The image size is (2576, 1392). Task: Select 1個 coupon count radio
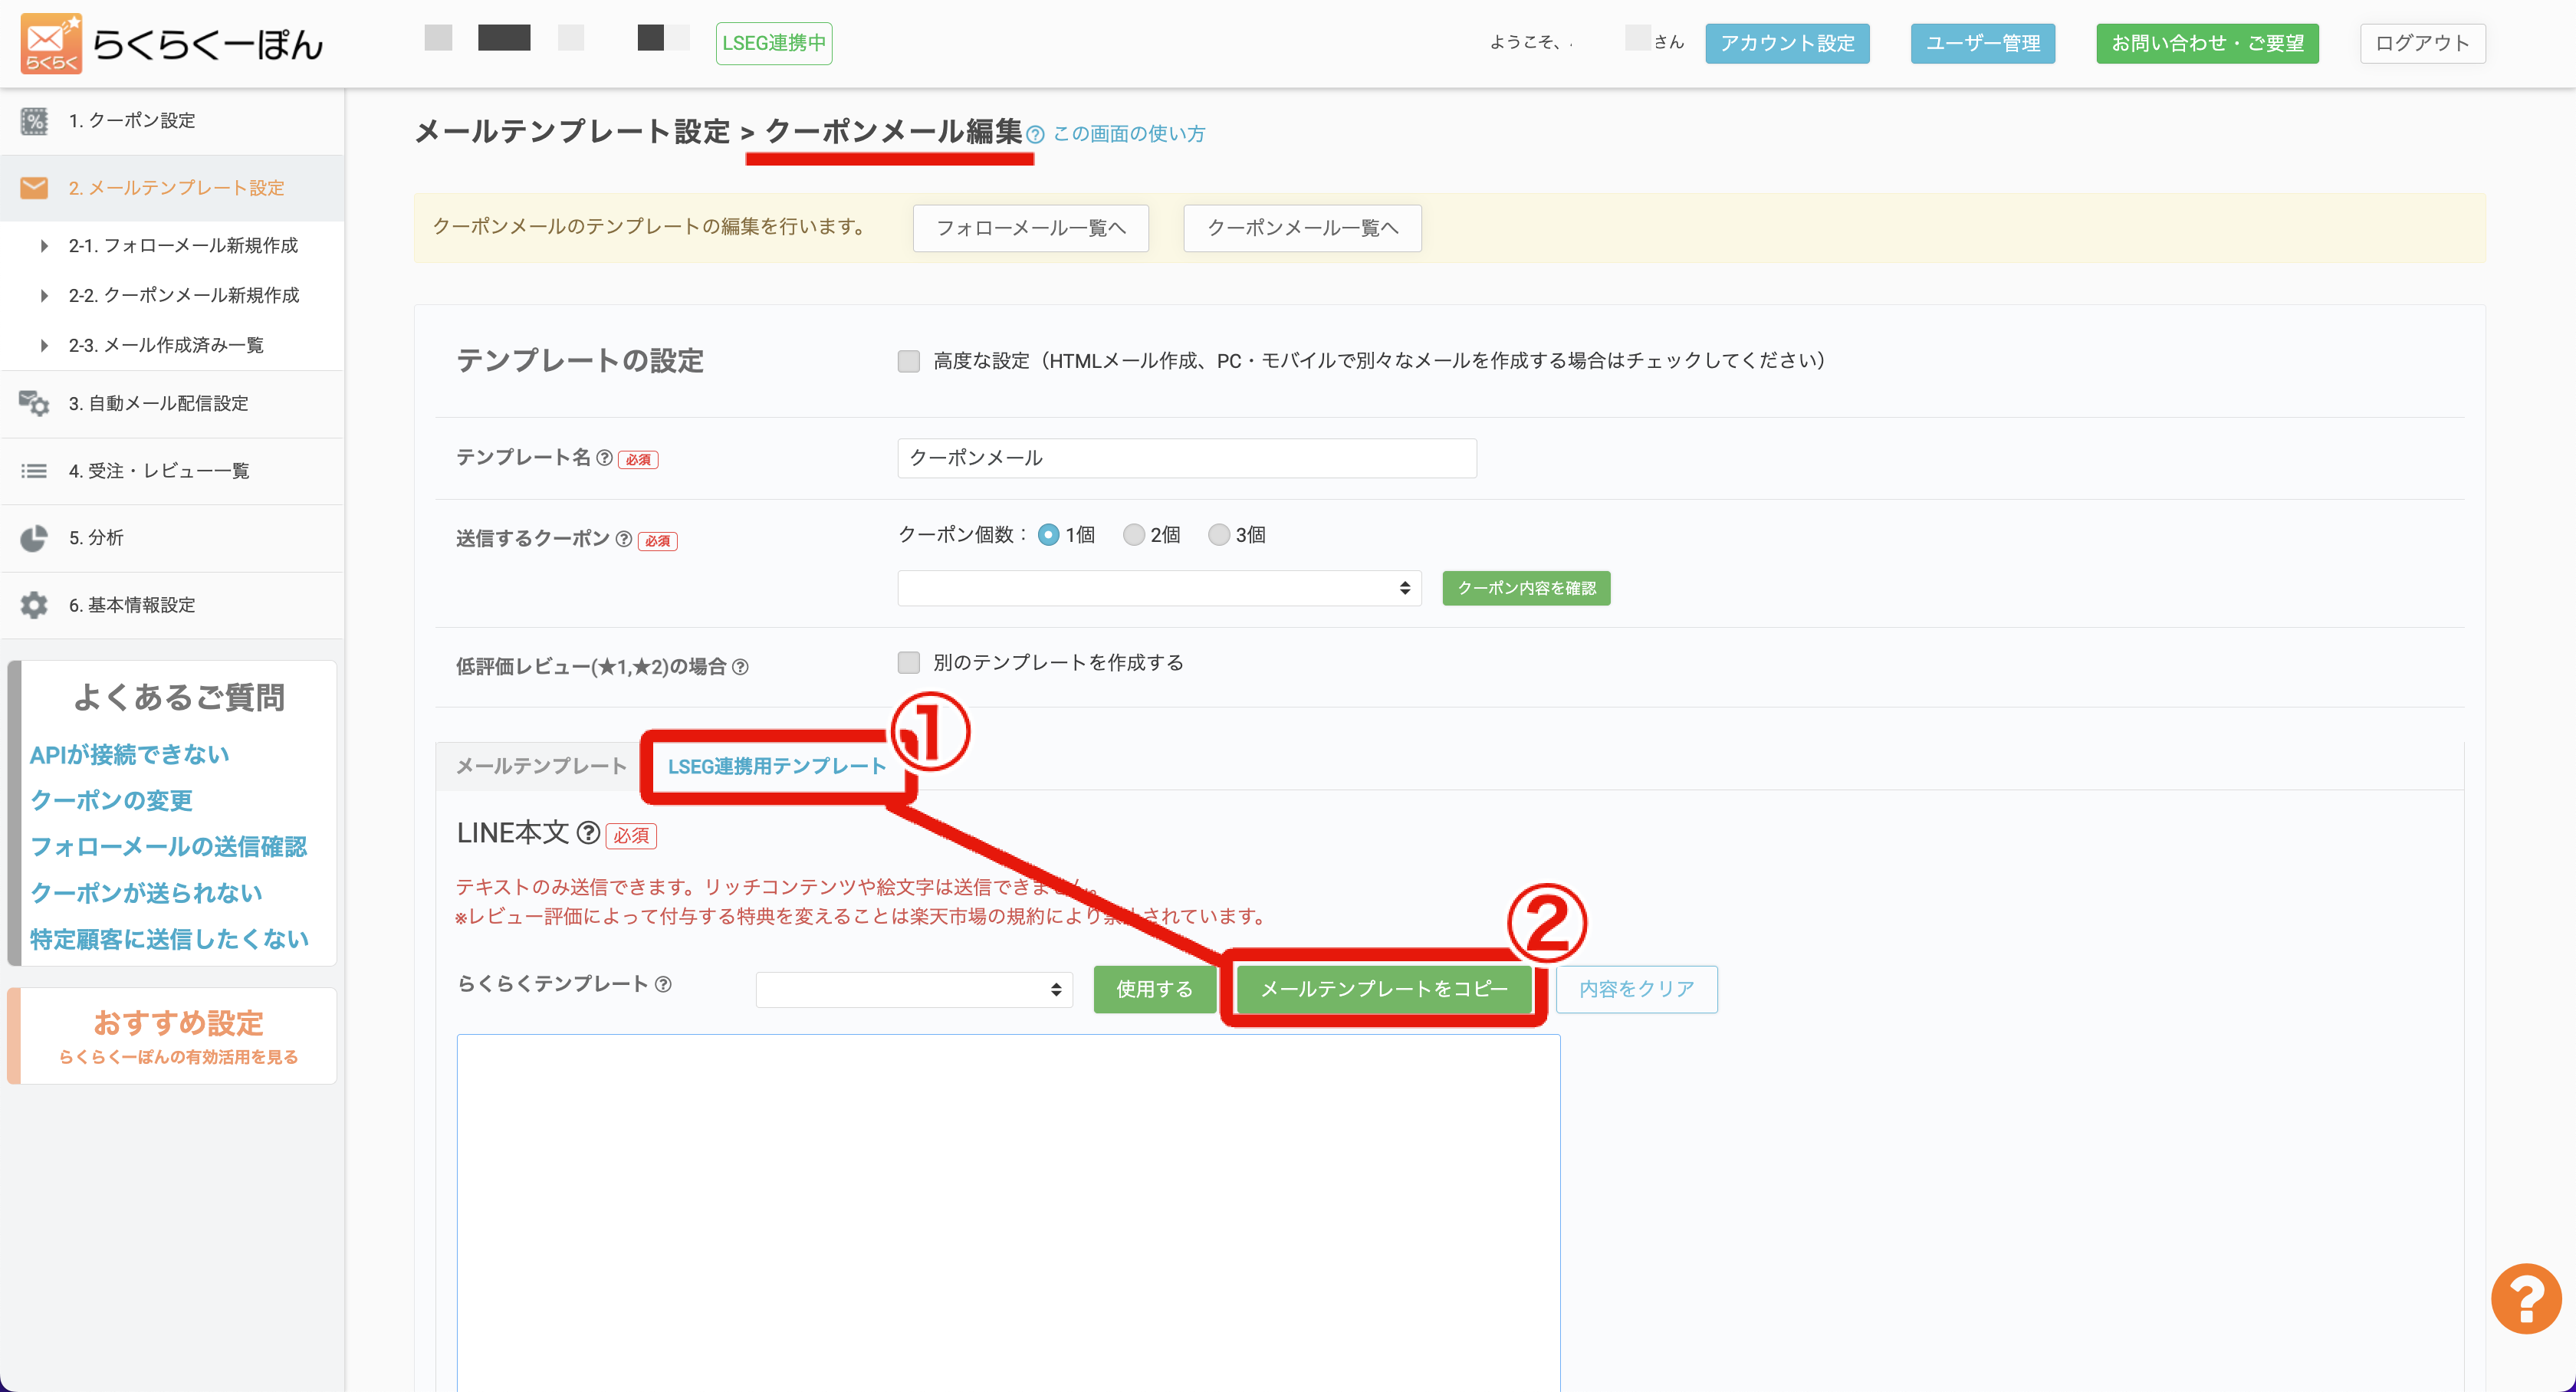pos(1048,535)
